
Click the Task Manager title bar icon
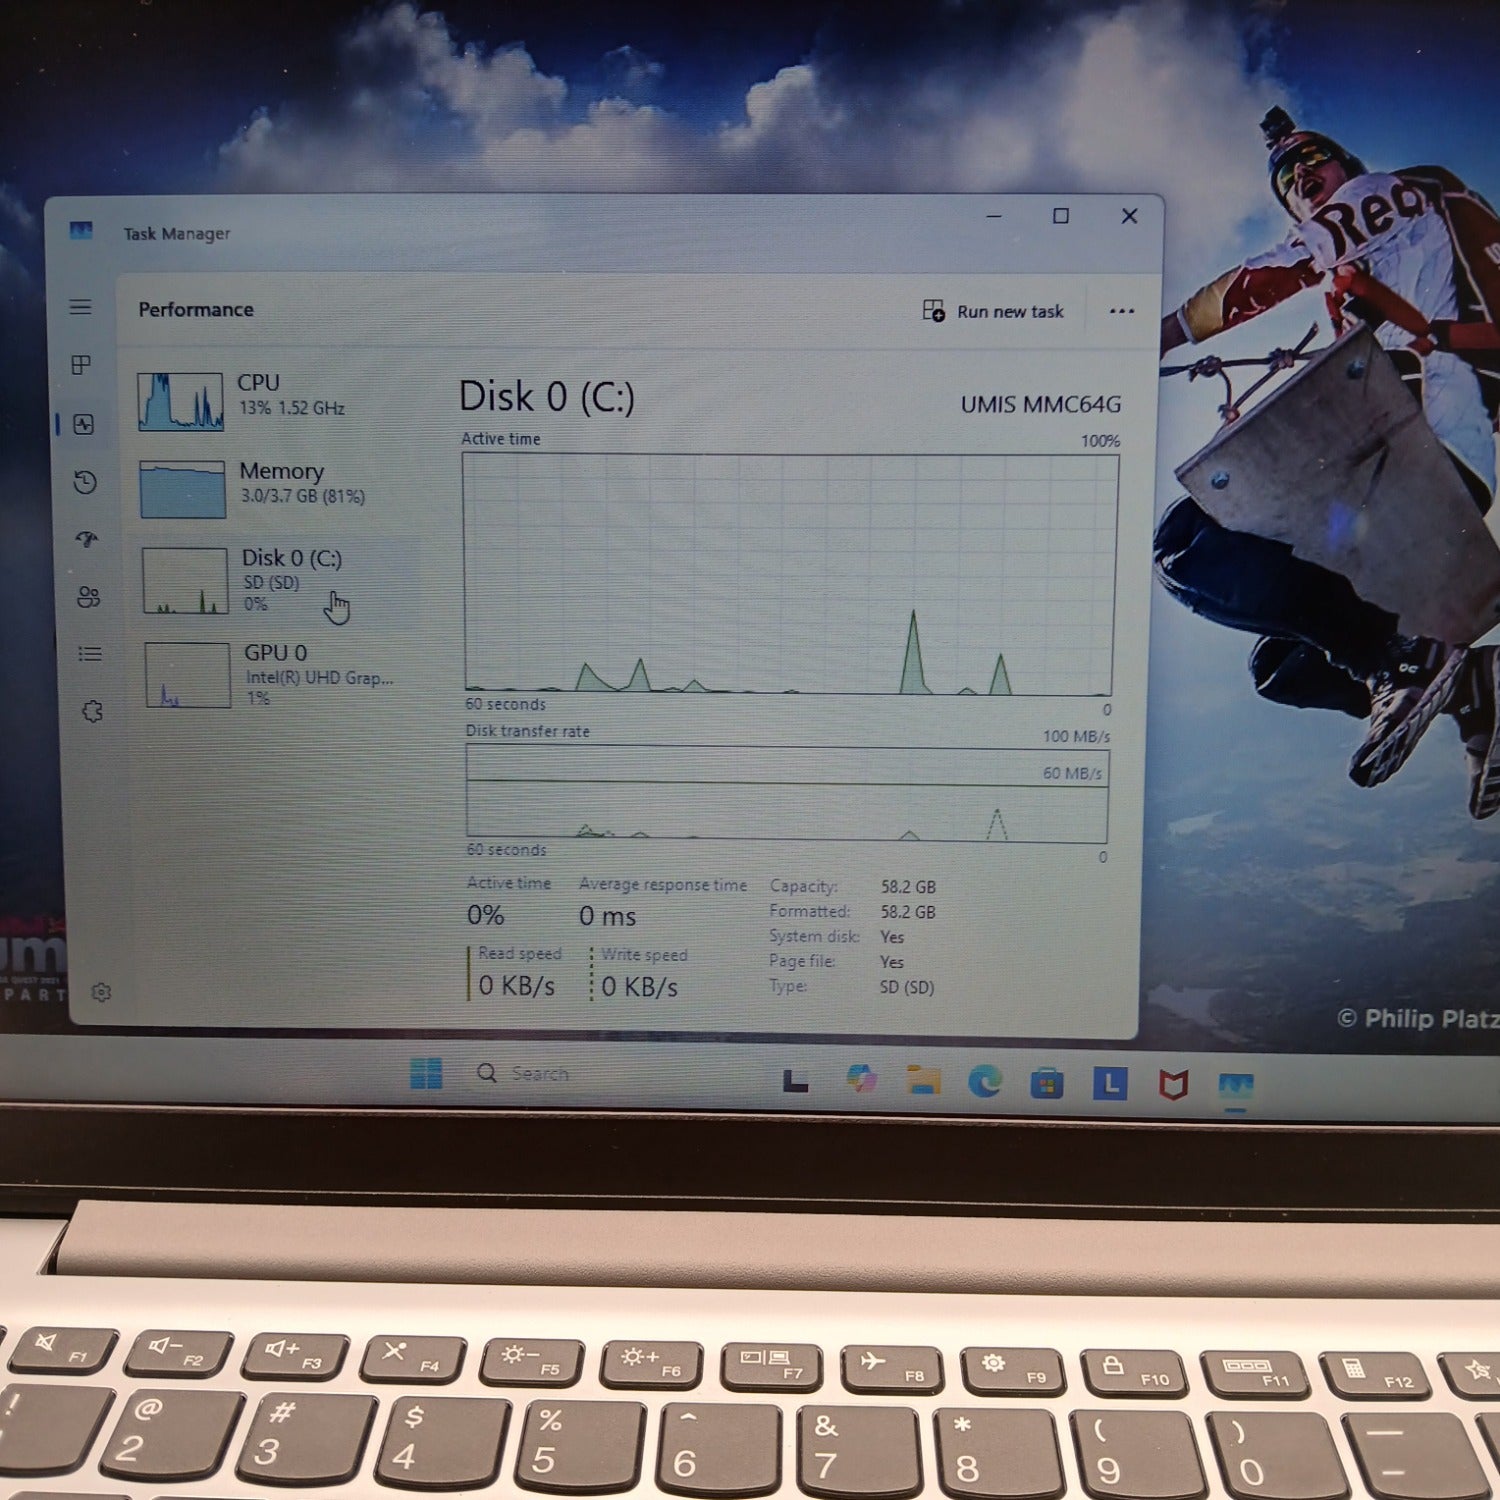81,231
